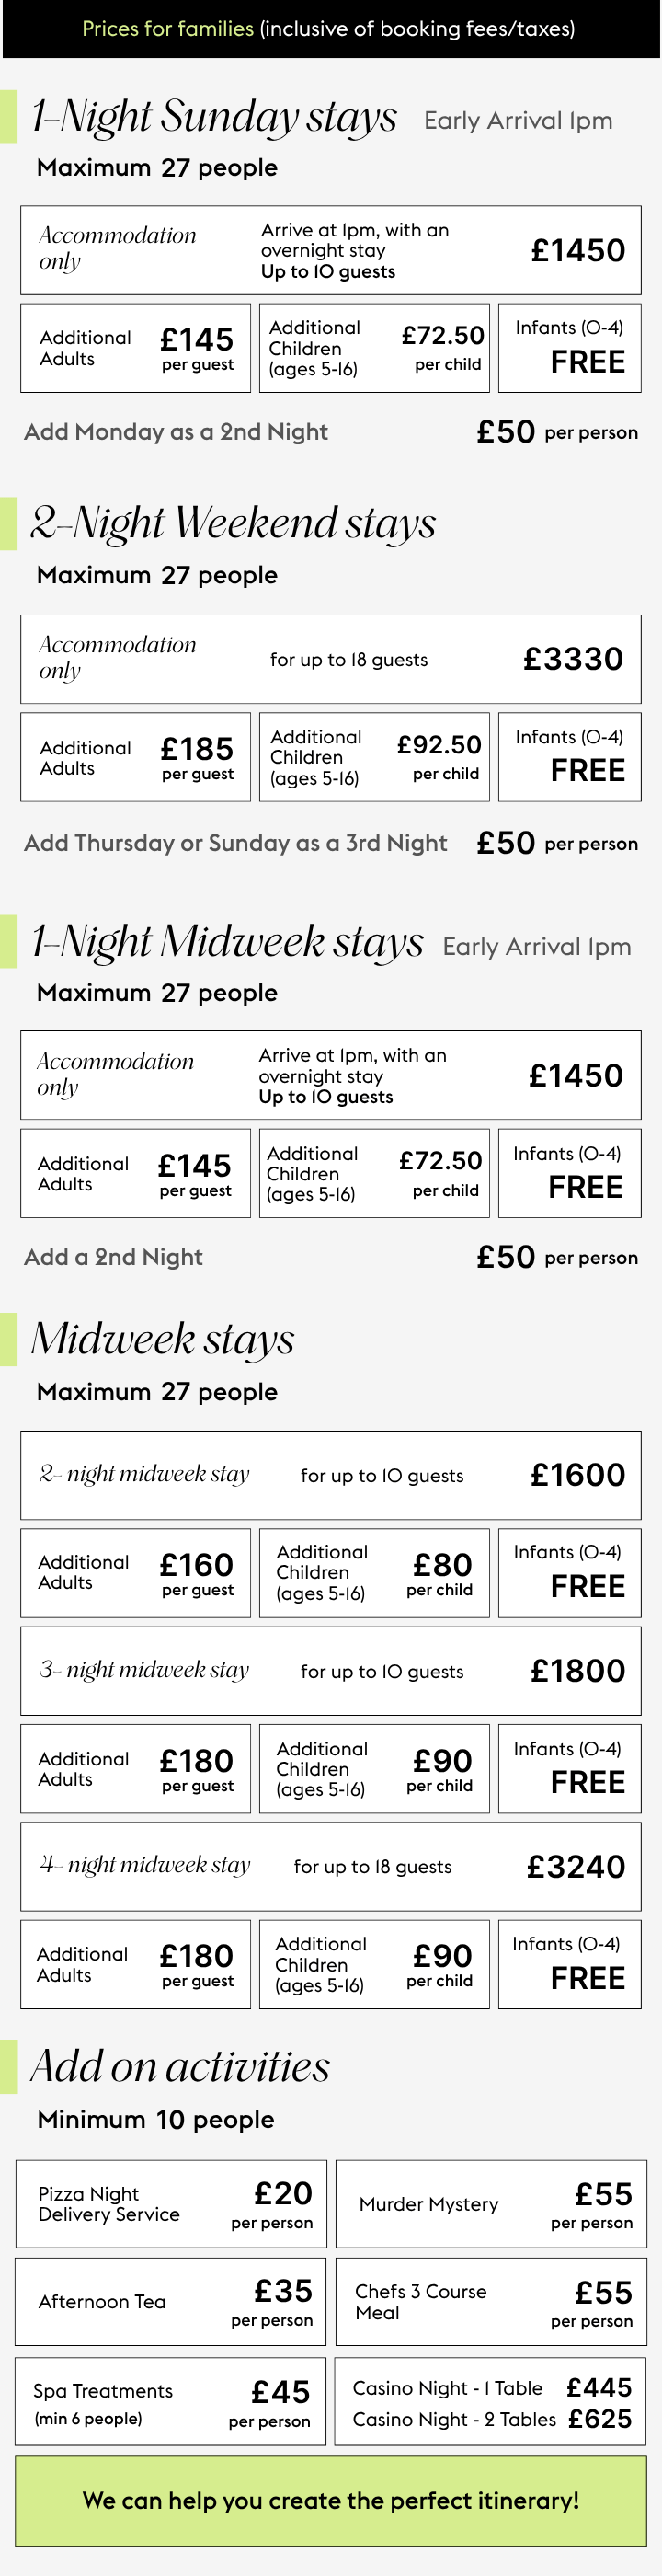
Task: Select the 3-night midweek stay £1800 box
Action: [x=331, y=1671]
